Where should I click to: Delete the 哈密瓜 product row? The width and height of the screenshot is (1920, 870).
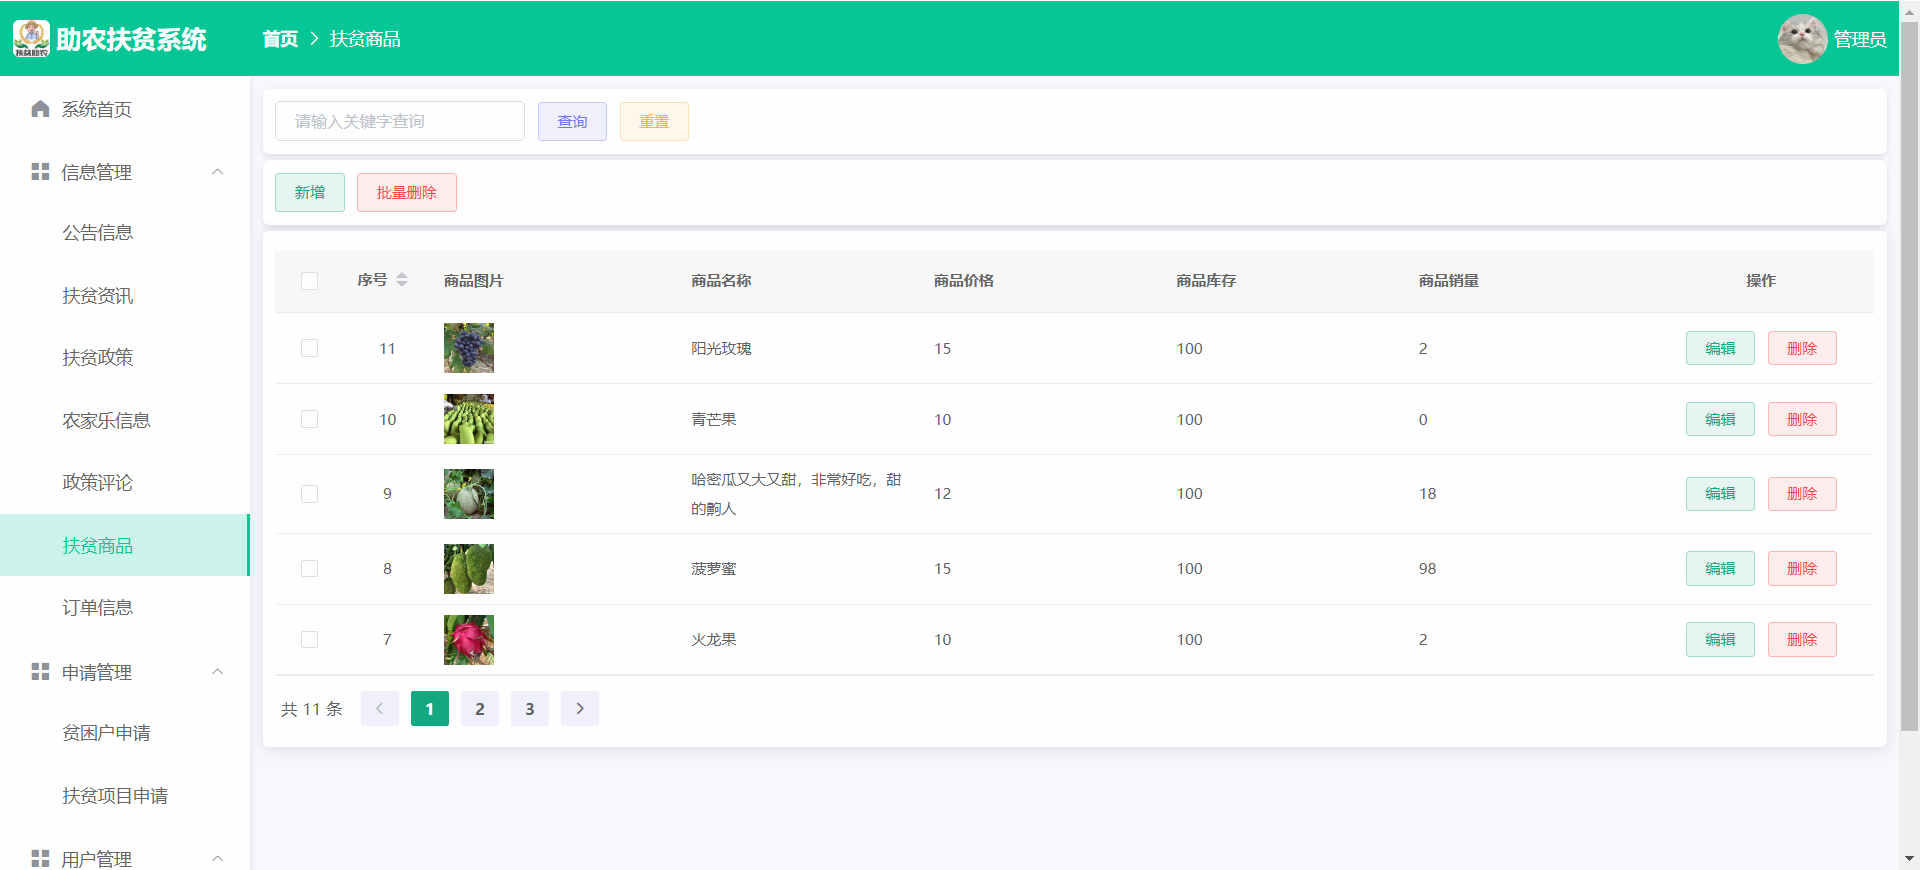[1802, 494]
